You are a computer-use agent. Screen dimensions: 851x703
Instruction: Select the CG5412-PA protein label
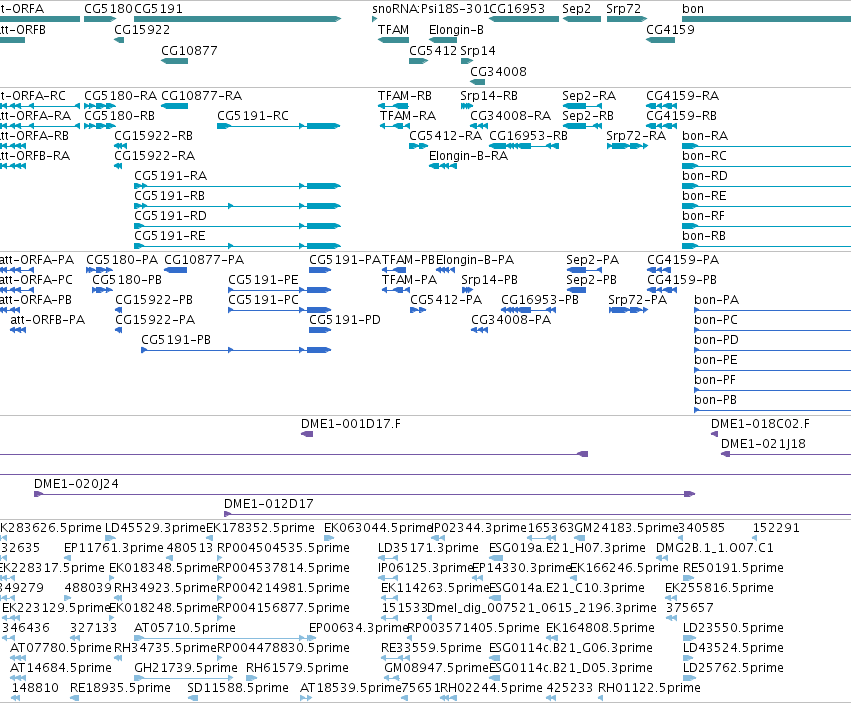tap(446, 300)
